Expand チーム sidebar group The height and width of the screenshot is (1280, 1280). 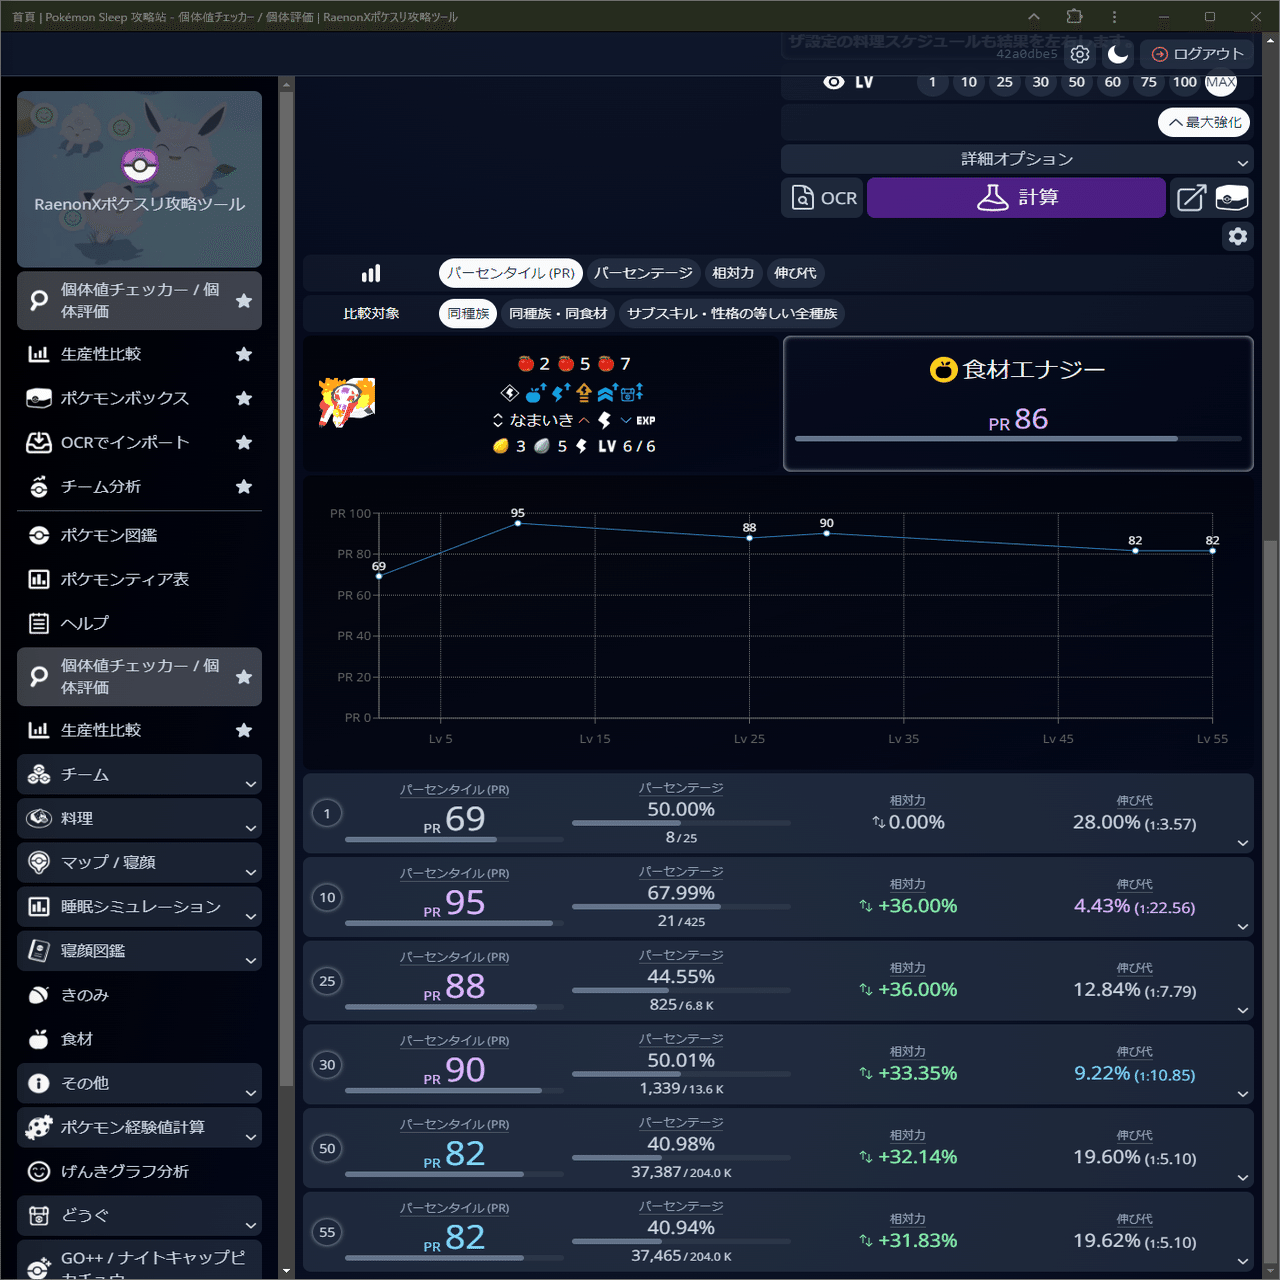139,774
